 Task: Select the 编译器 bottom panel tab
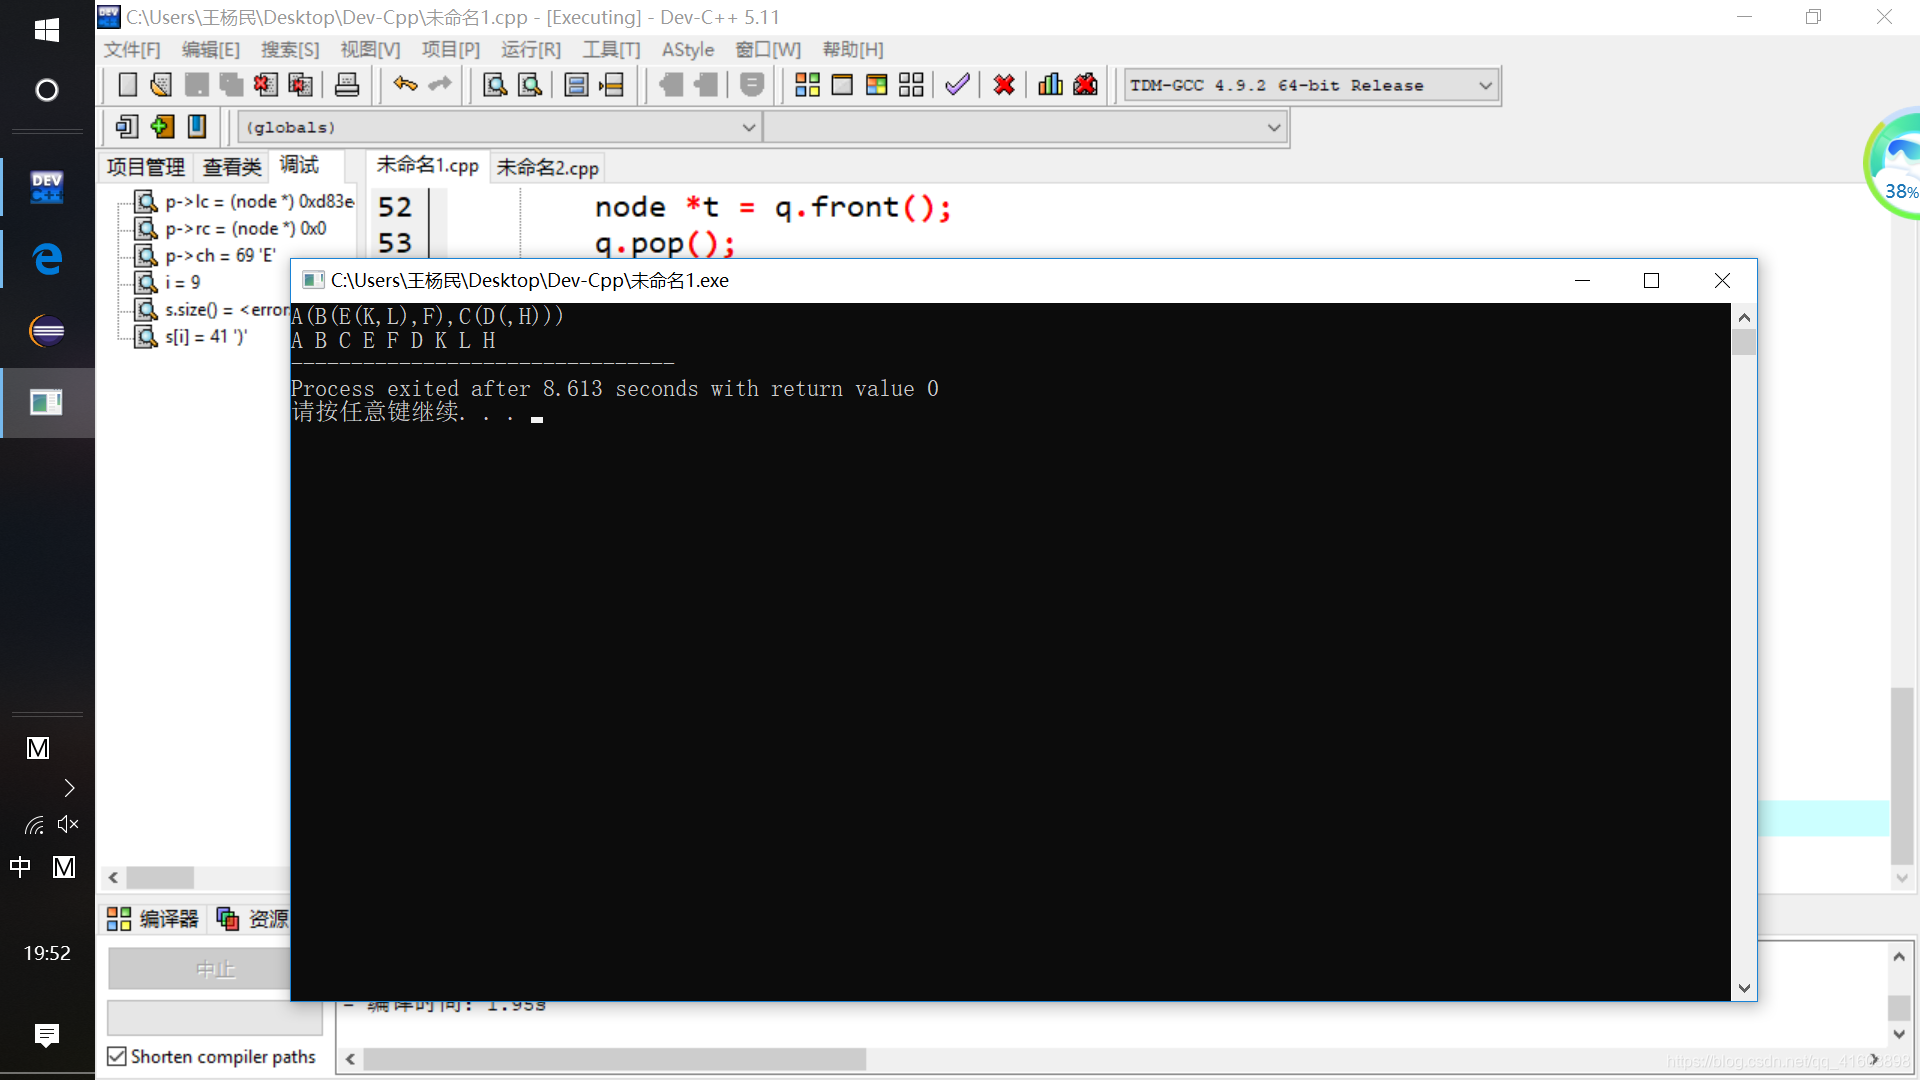pos(154,919)
